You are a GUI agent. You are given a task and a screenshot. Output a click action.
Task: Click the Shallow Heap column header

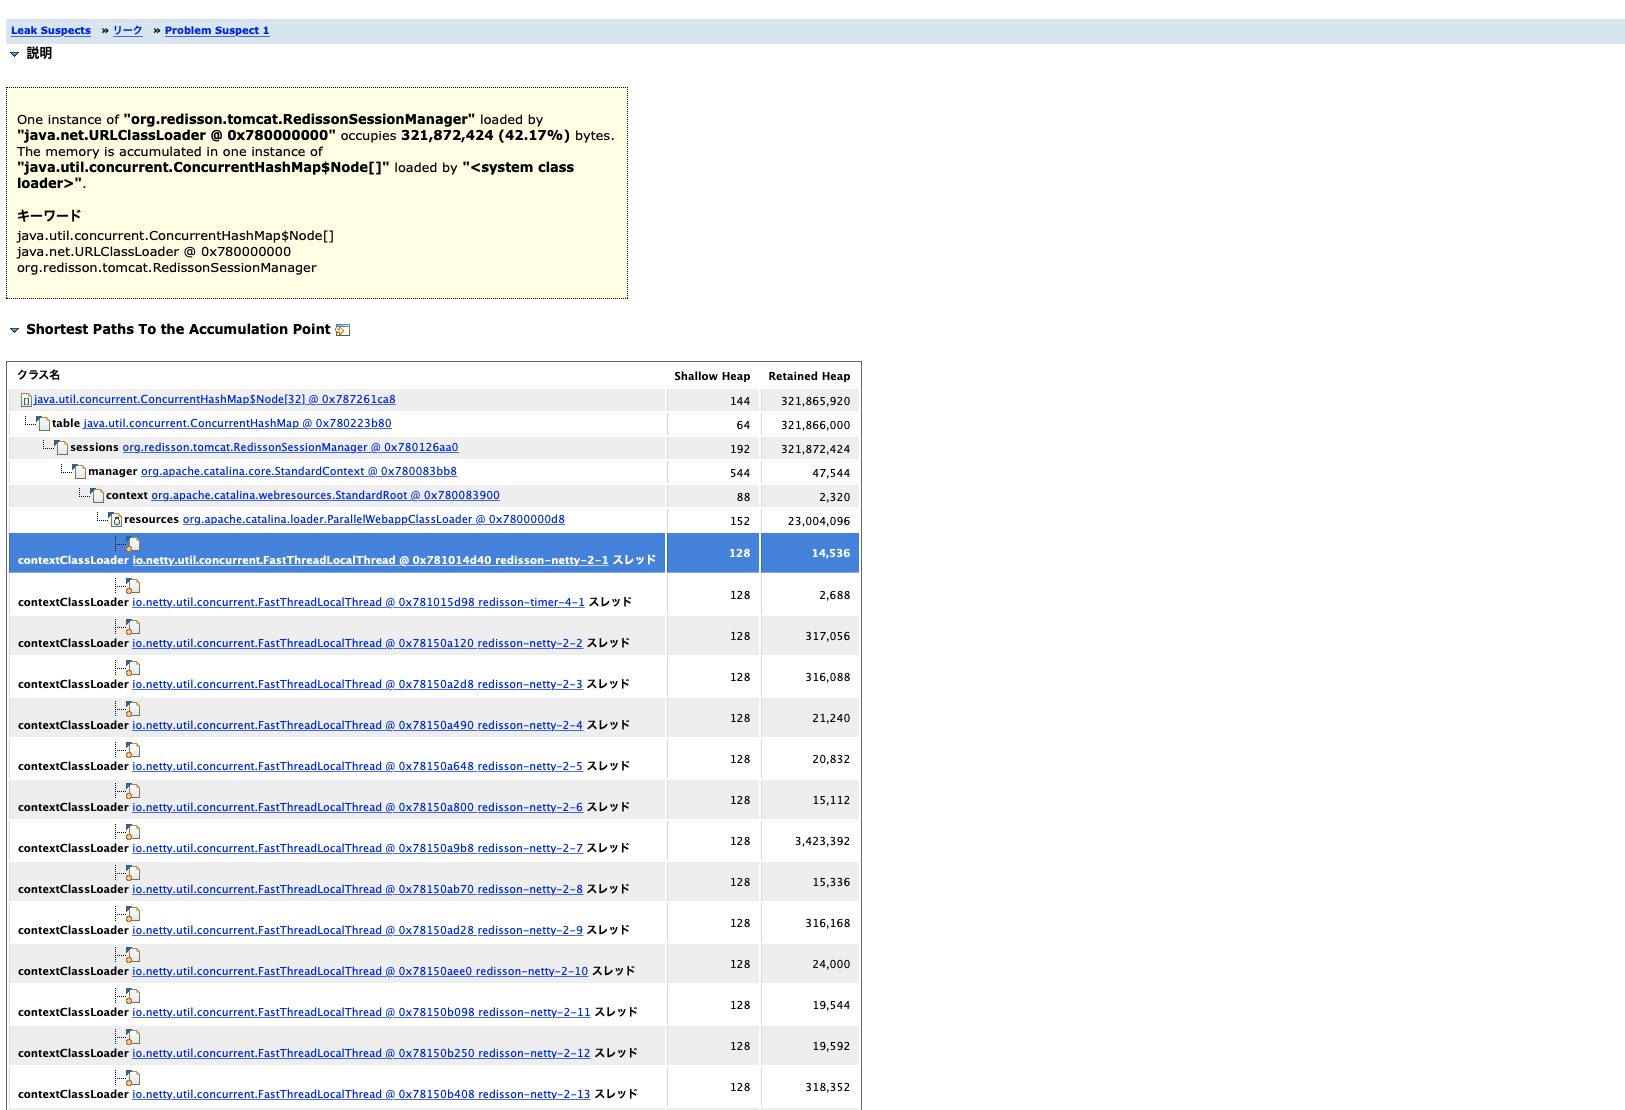coord(712,377)
